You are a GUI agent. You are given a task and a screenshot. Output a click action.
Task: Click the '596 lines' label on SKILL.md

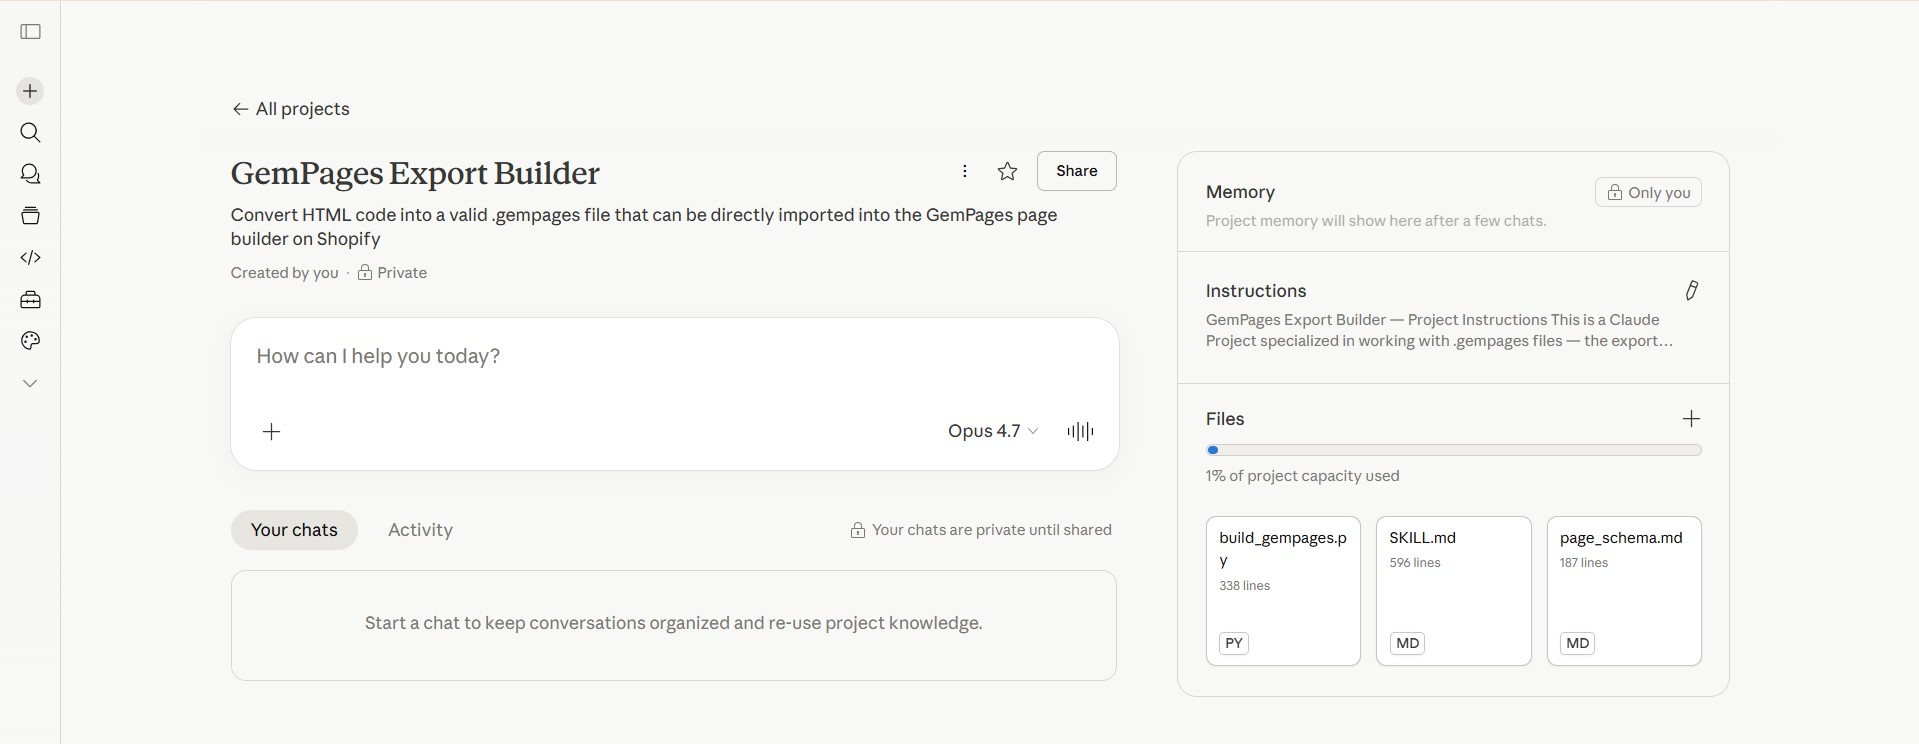pyautogui.click(x=1415, y=563)
